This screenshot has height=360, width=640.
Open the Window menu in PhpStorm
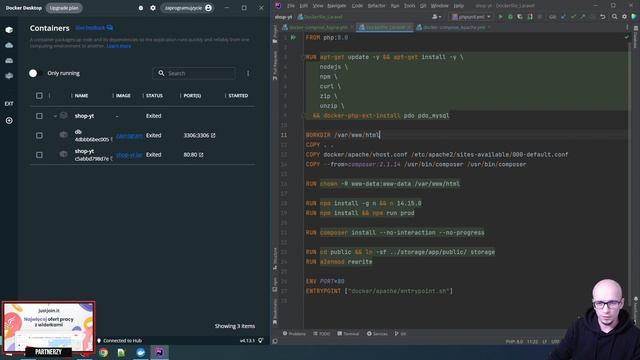click(x=440, y=6)
